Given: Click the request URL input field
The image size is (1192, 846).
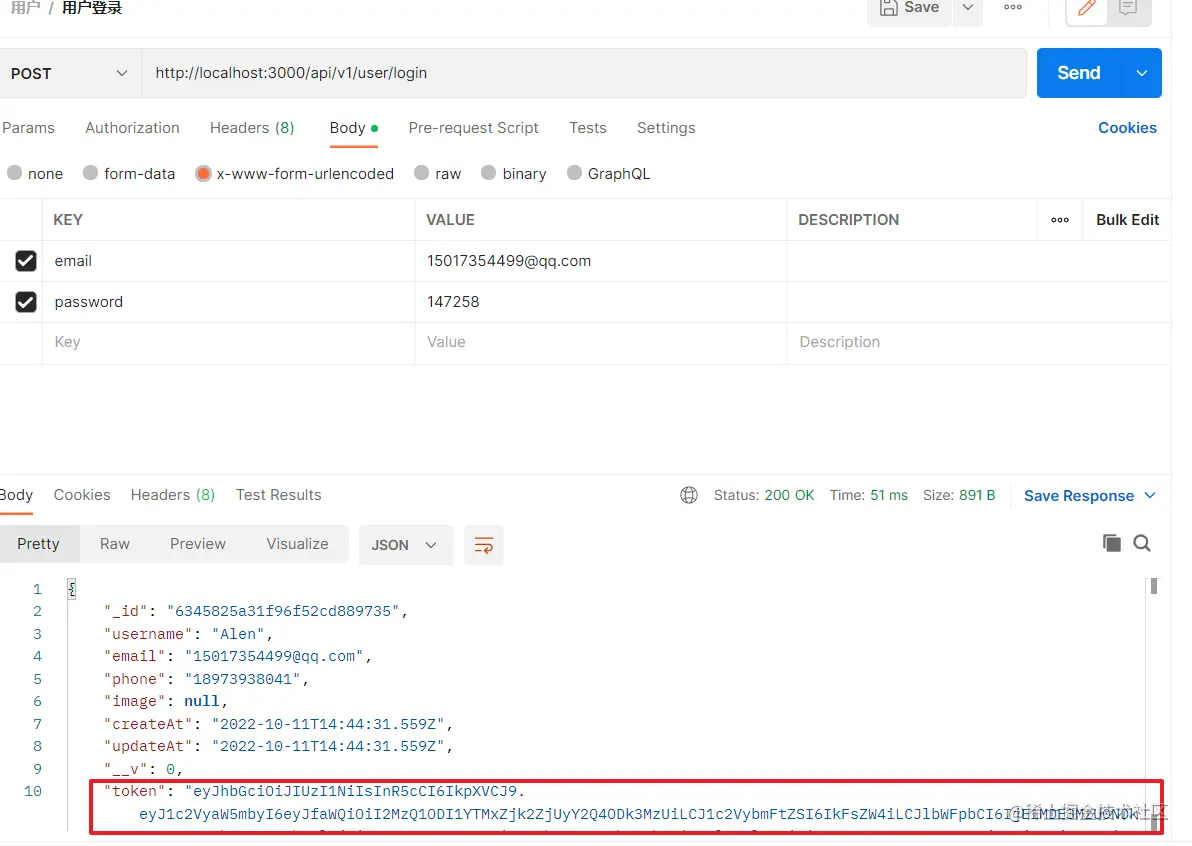Looking at the screenshot, I should click(584, 74).
